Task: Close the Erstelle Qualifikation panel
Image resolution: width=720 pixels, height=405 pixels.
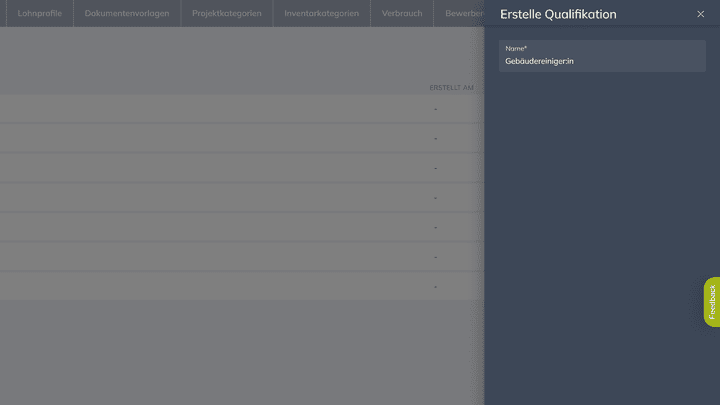Action: coord(700,14)
